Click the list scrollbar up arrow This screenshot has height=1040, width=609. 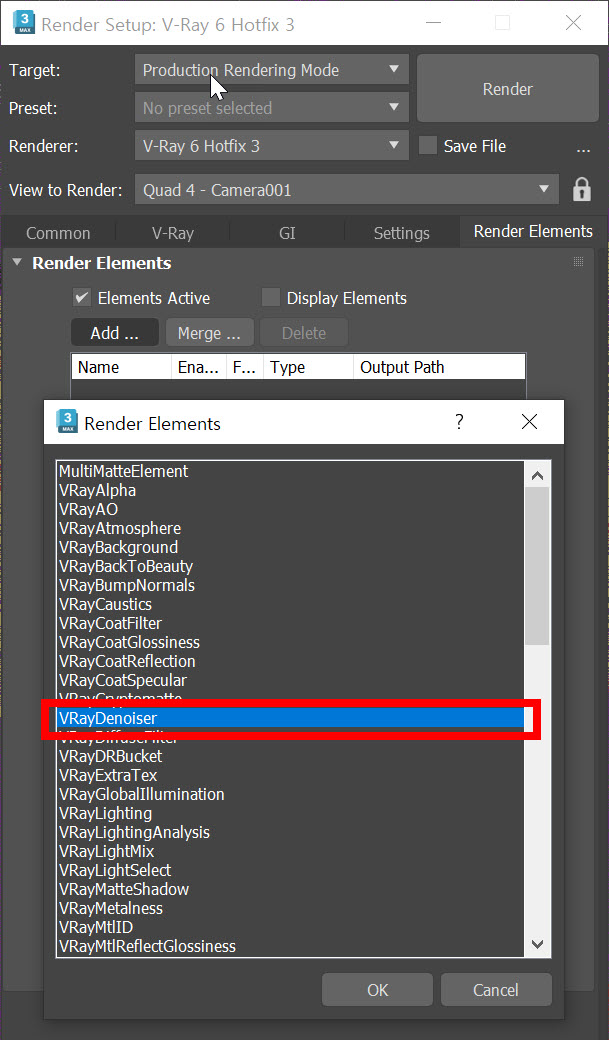coord(537,476)
